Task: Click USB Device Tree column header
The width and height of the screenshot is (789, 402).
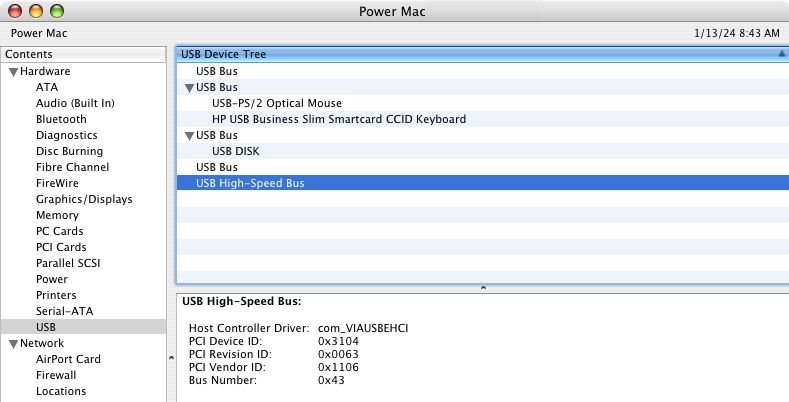Action: coord(483,54)
